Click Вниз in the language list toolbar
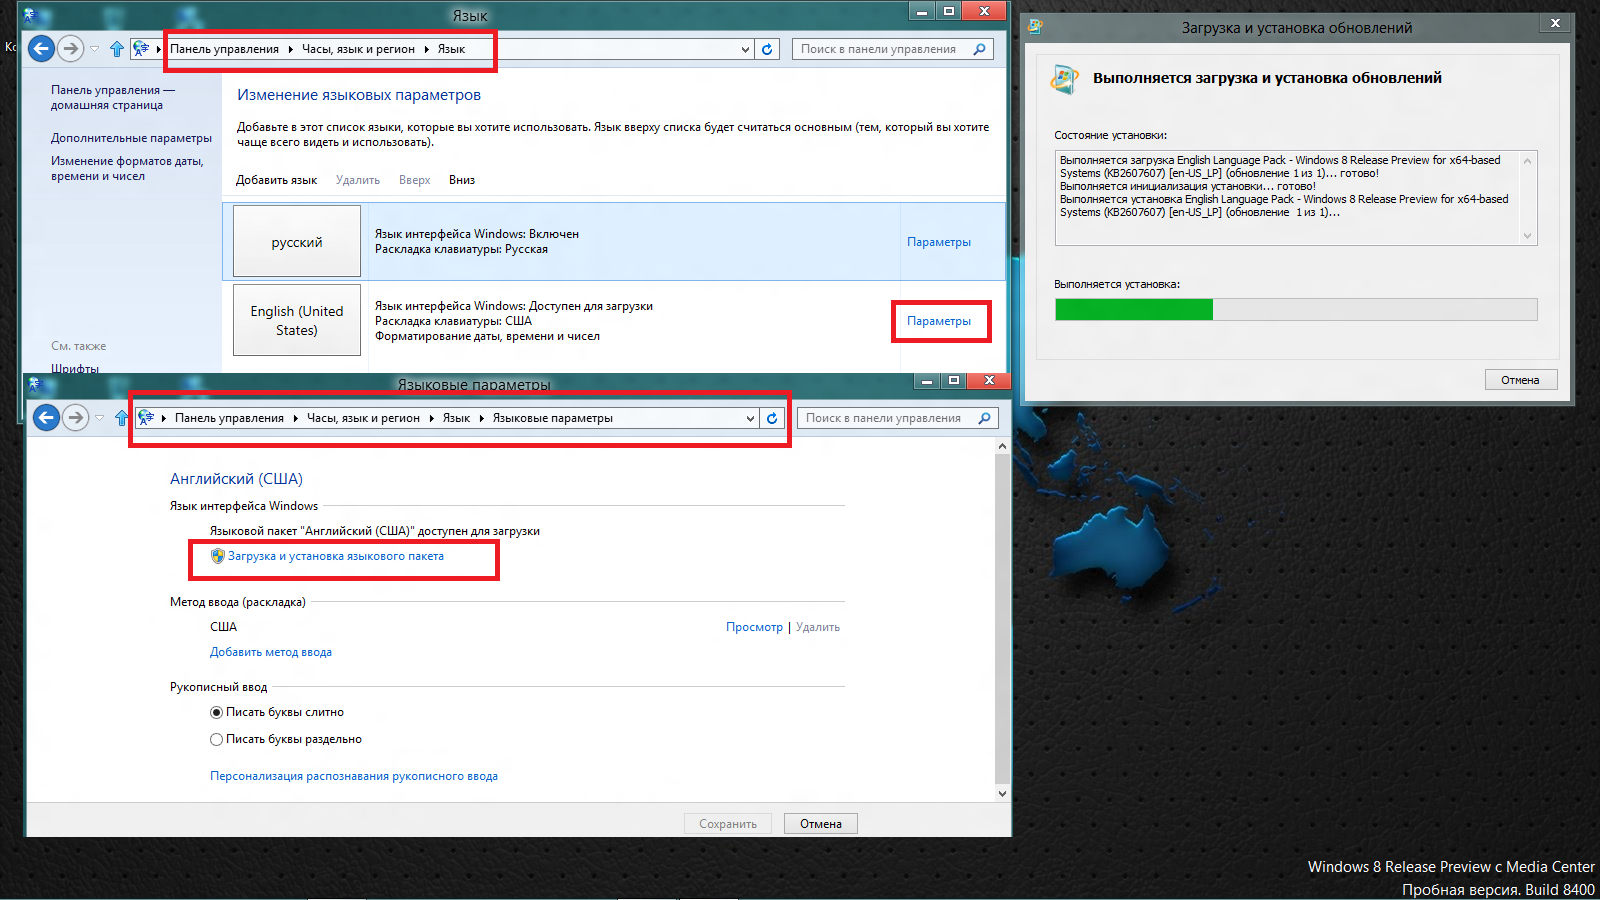The width and height of the screenshot is (1600, 900). pos(462,180)
